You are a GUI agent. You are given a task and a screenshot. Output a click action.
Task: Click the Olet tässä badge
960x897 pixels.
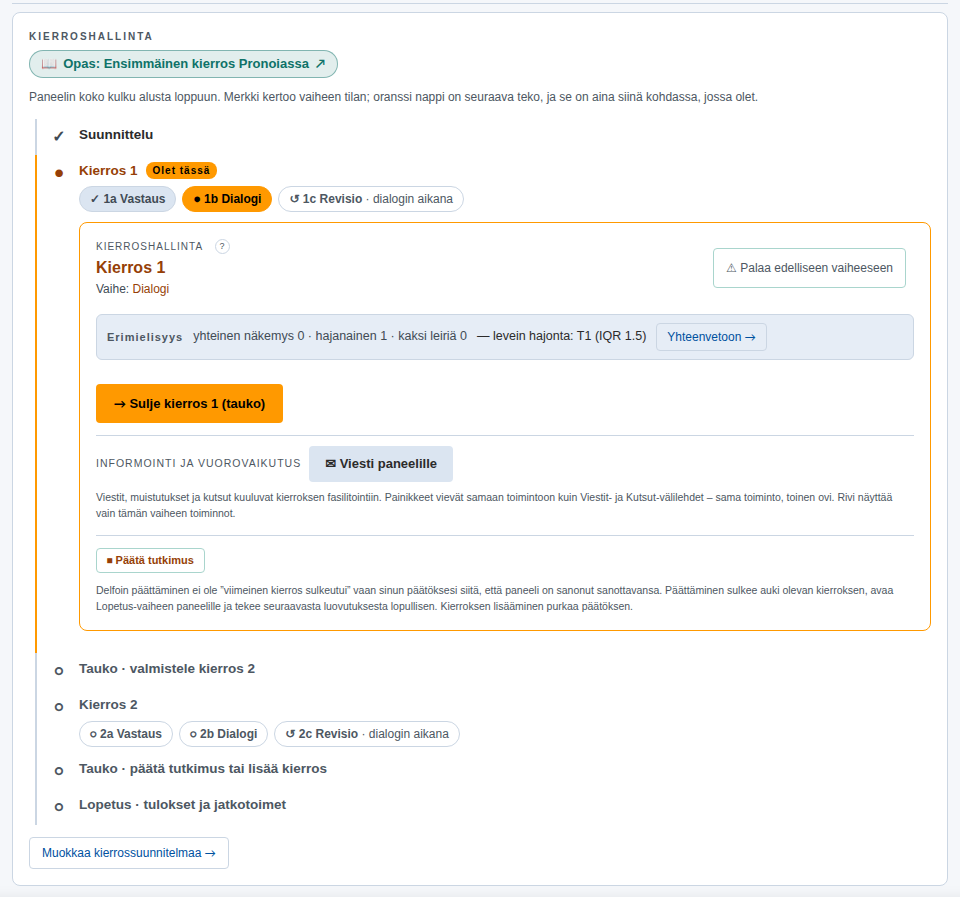(181, 170)
